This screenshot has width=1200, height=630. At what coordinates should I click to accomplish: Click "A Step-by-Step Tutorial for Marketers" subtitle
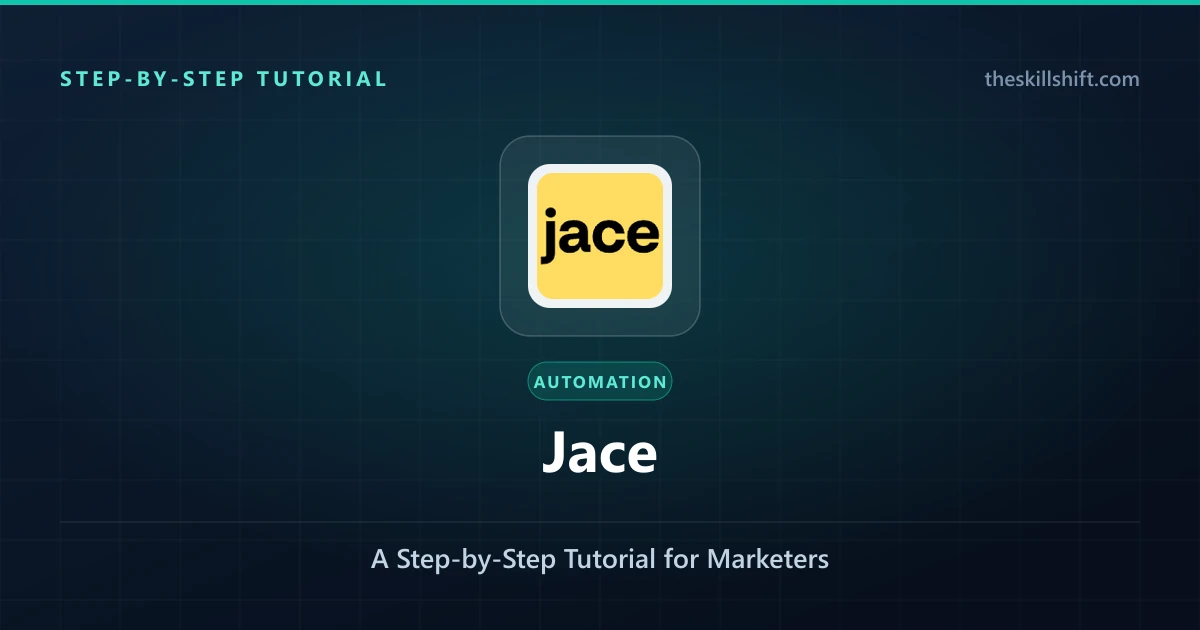point(600,559)
